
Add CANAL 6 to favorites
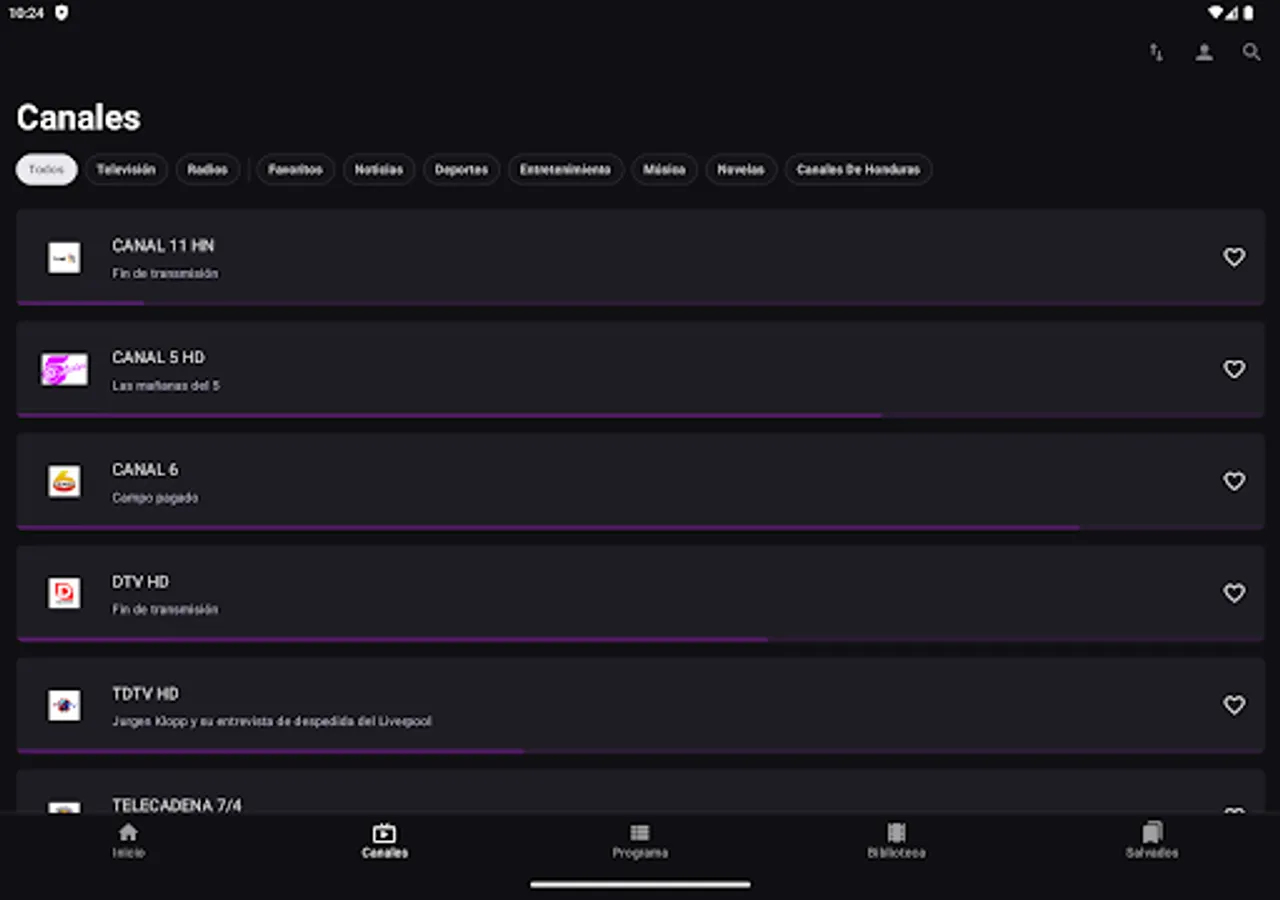(x=1234, y=481)
